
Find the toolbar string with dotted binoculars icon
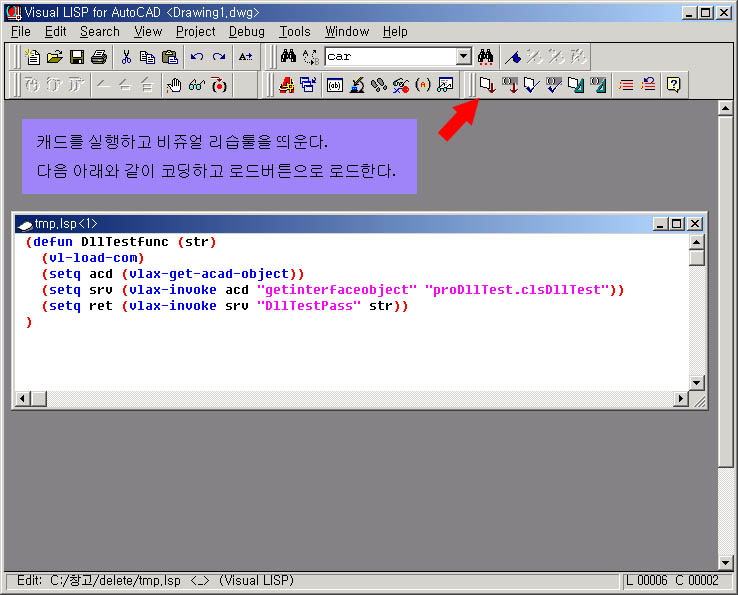pyautogui.click(x=485, y=56)
